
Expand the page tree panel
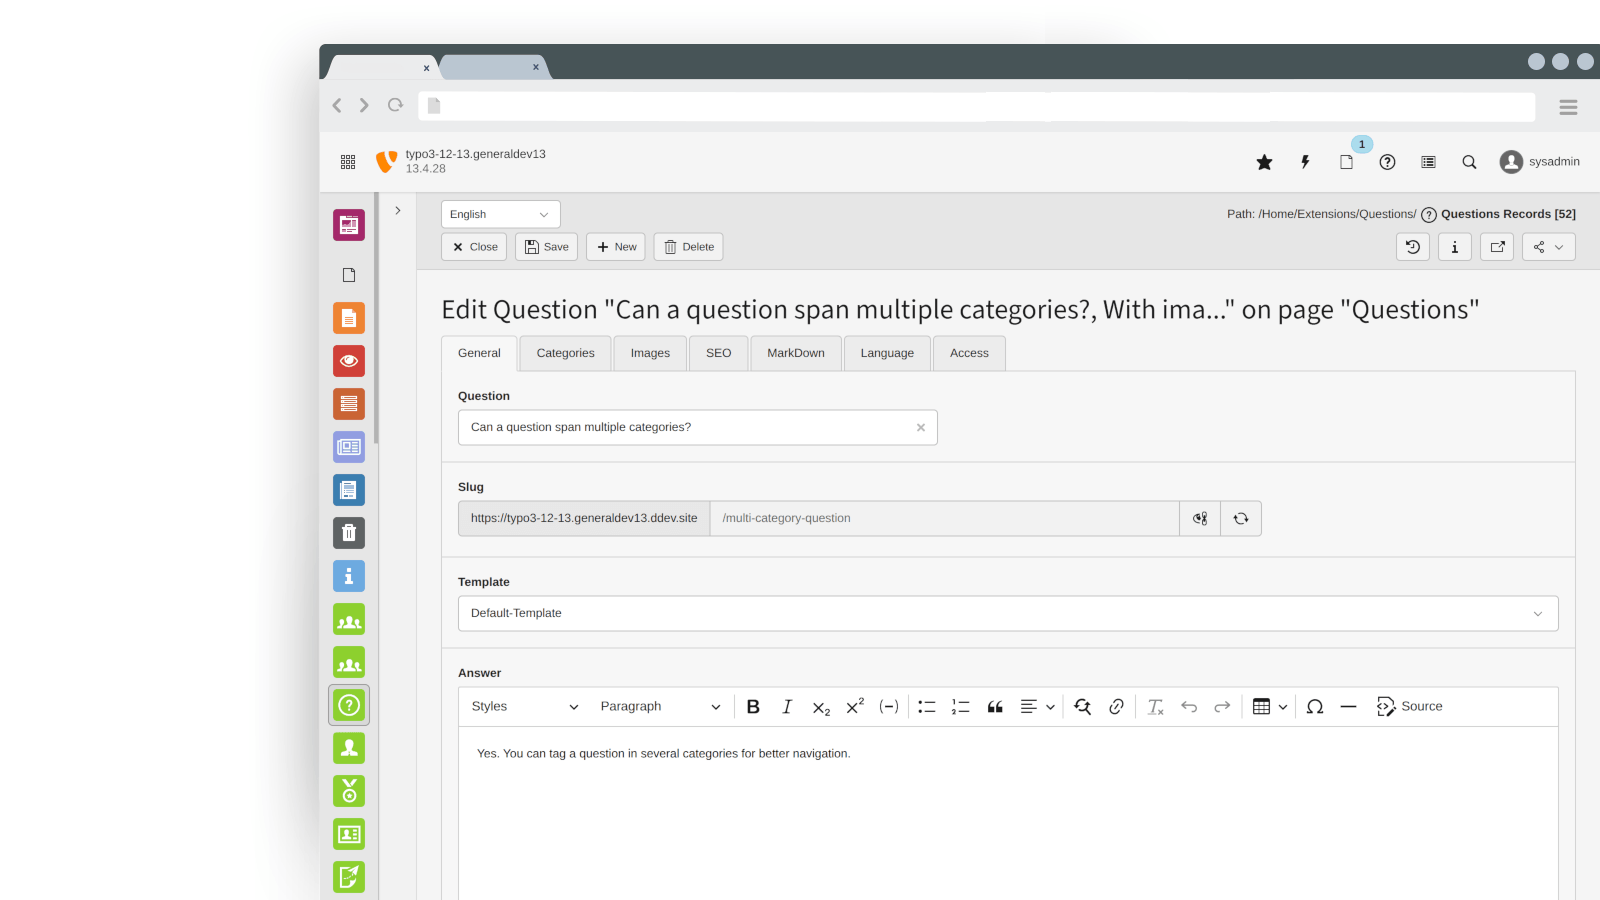[x=398, y=211]
